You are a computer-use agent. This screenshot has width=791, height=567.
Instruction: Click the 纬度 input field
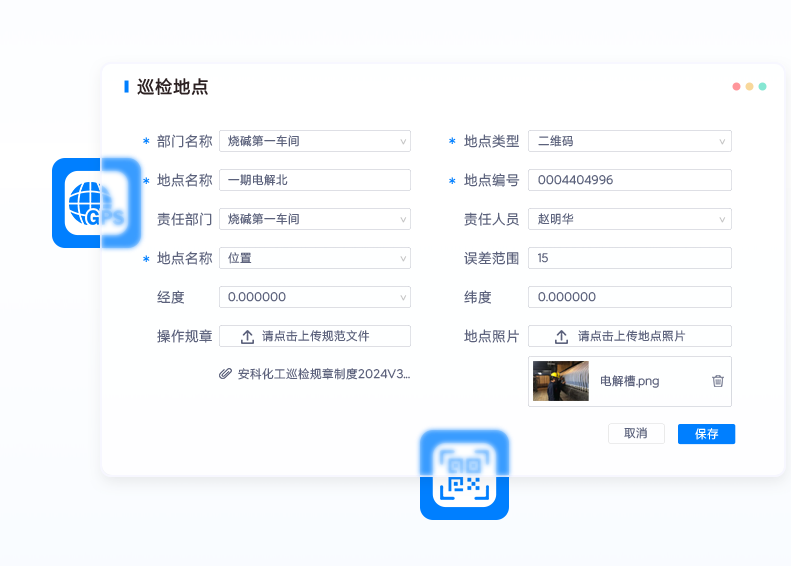pos(629,297)
